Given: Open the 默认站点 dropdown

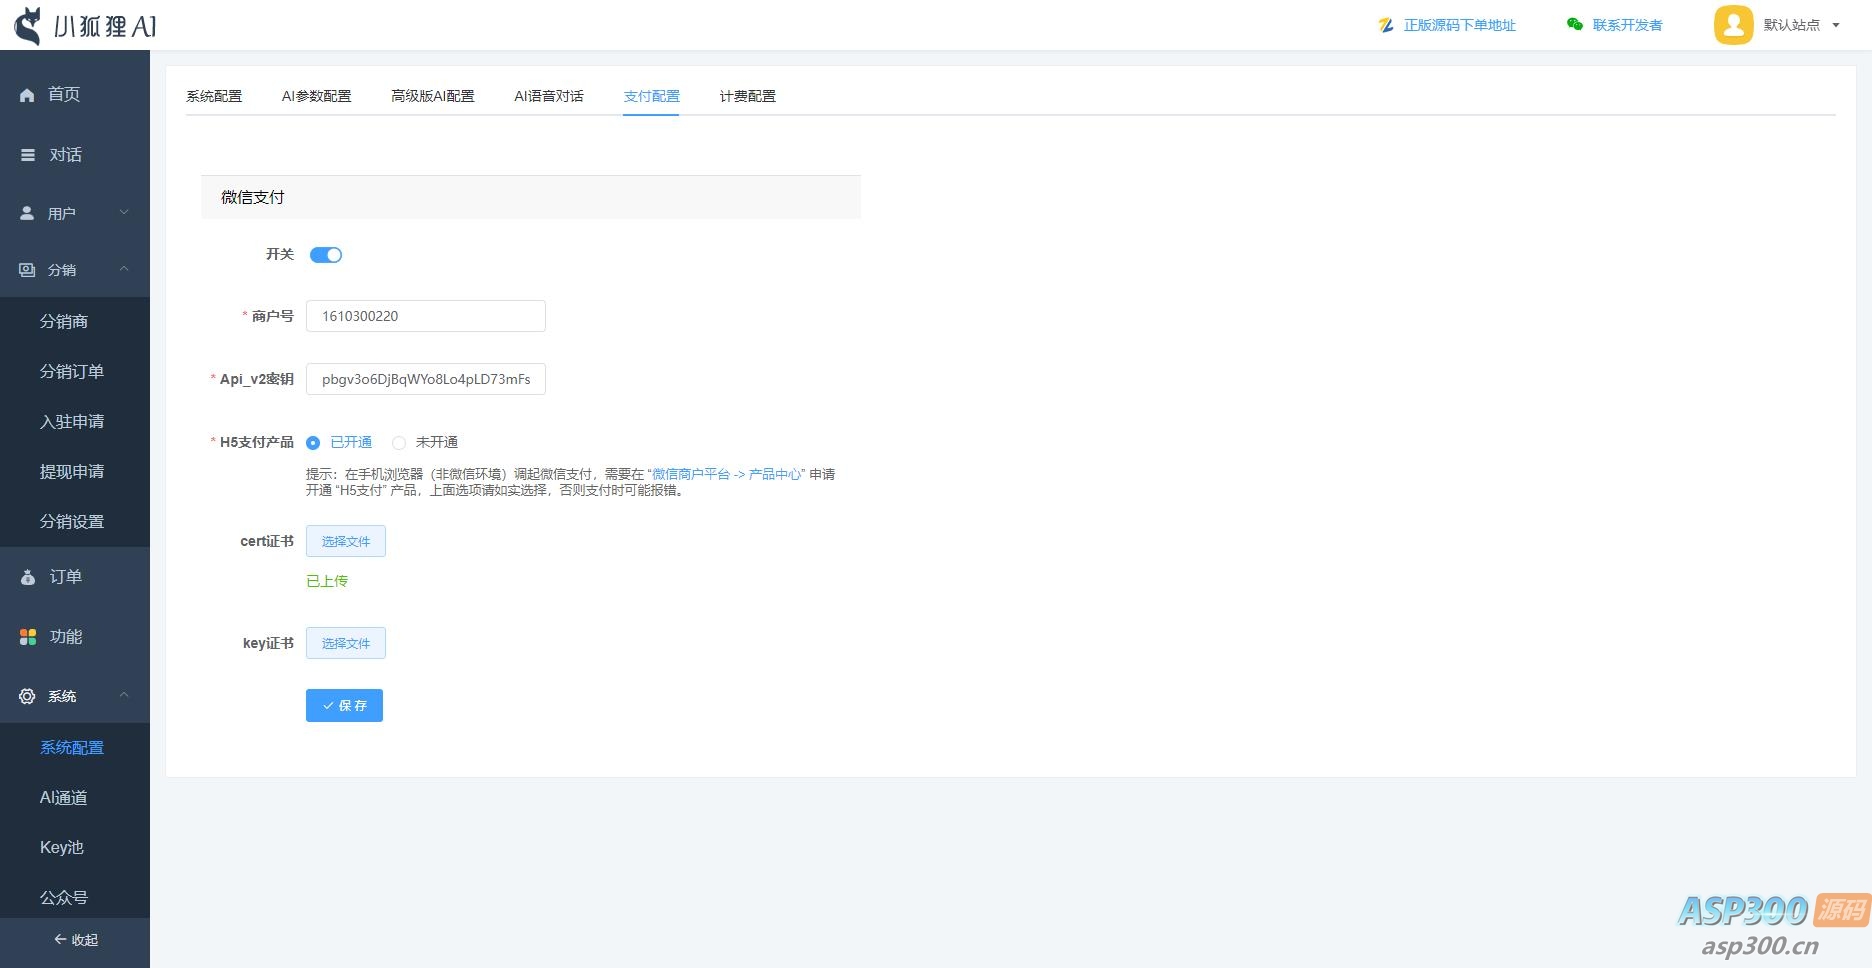Looking at the screenshot, I should click(x=1797, y=25).
